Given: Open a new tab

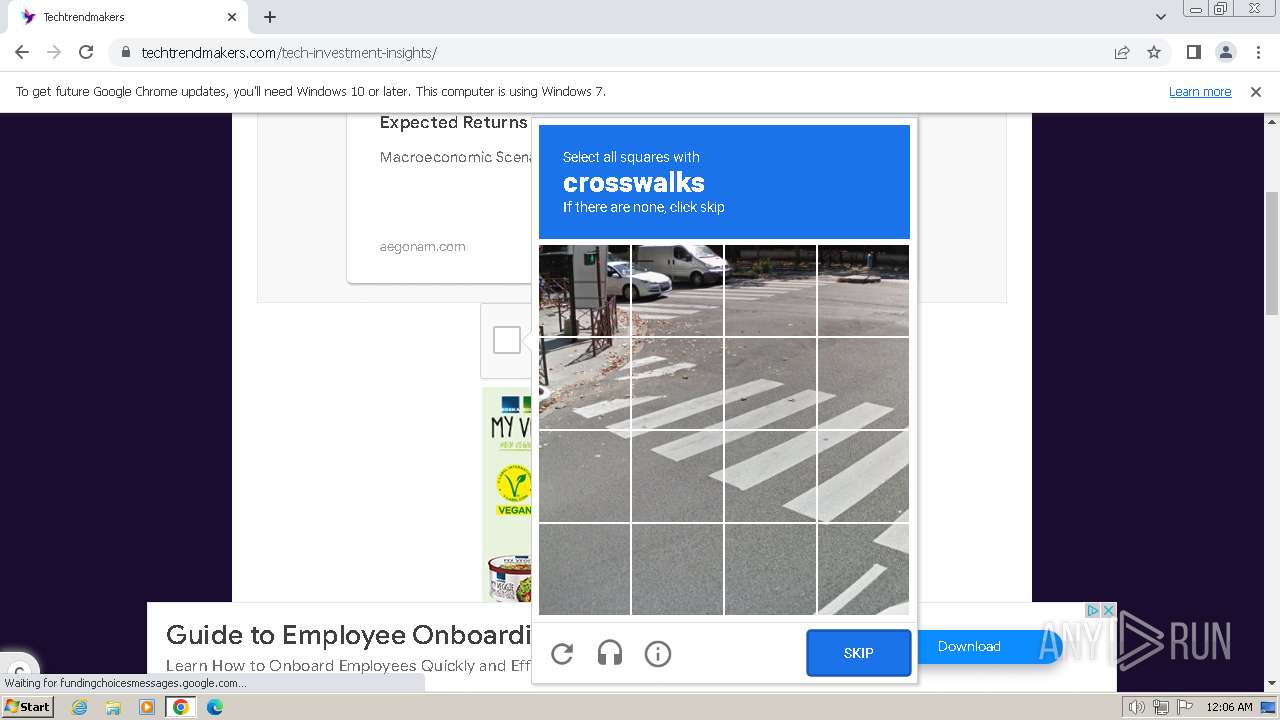Looking at the screenshot, I should tap(270, 17).
